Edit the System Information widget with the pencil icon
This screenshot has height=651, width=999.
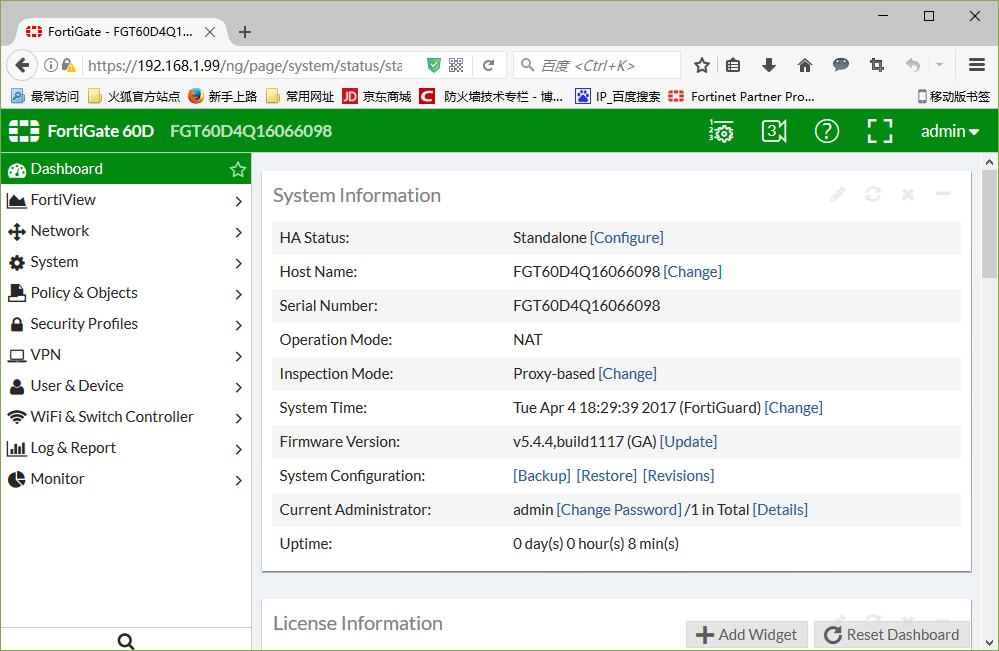(x=838, y=194)
